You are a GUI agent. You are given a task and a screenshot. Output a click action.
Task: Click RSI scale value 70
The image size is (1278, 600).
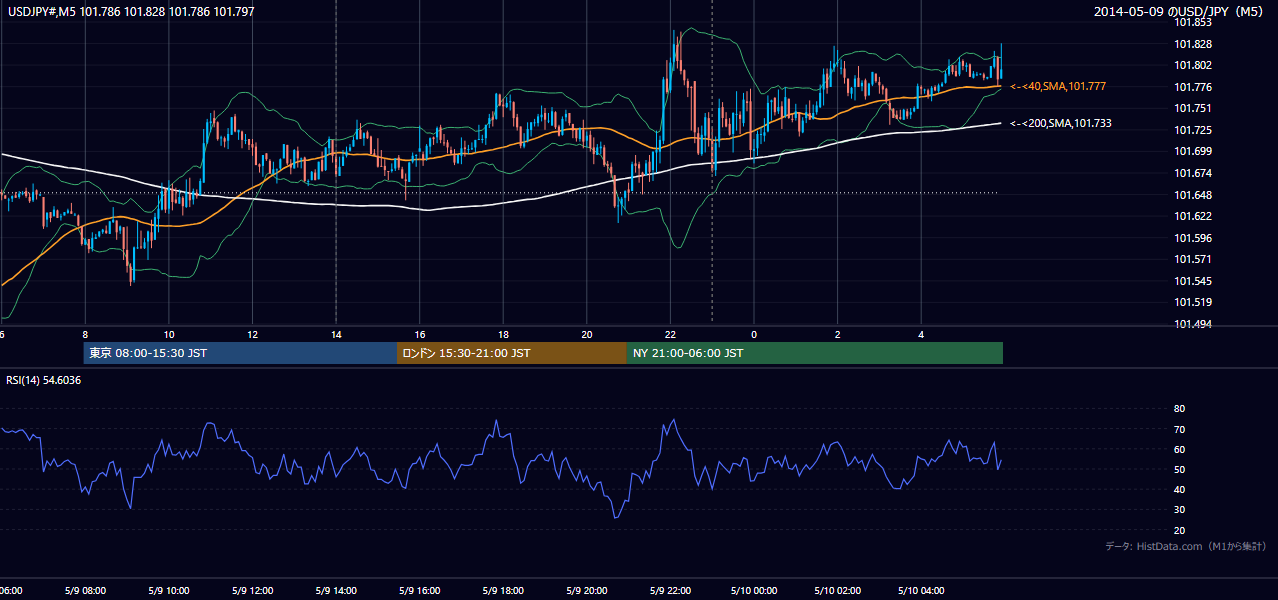tap(1179, 429)
